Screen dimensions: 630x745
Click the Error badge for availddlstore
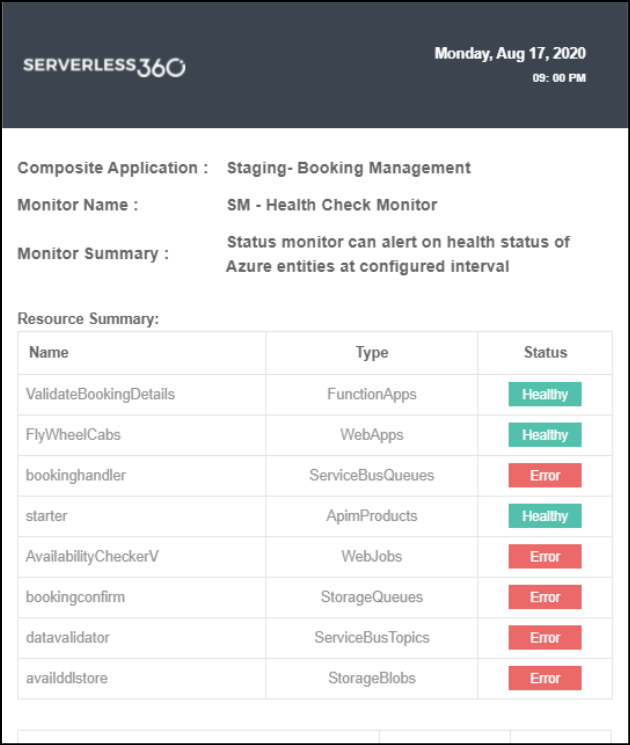(545, 678)
